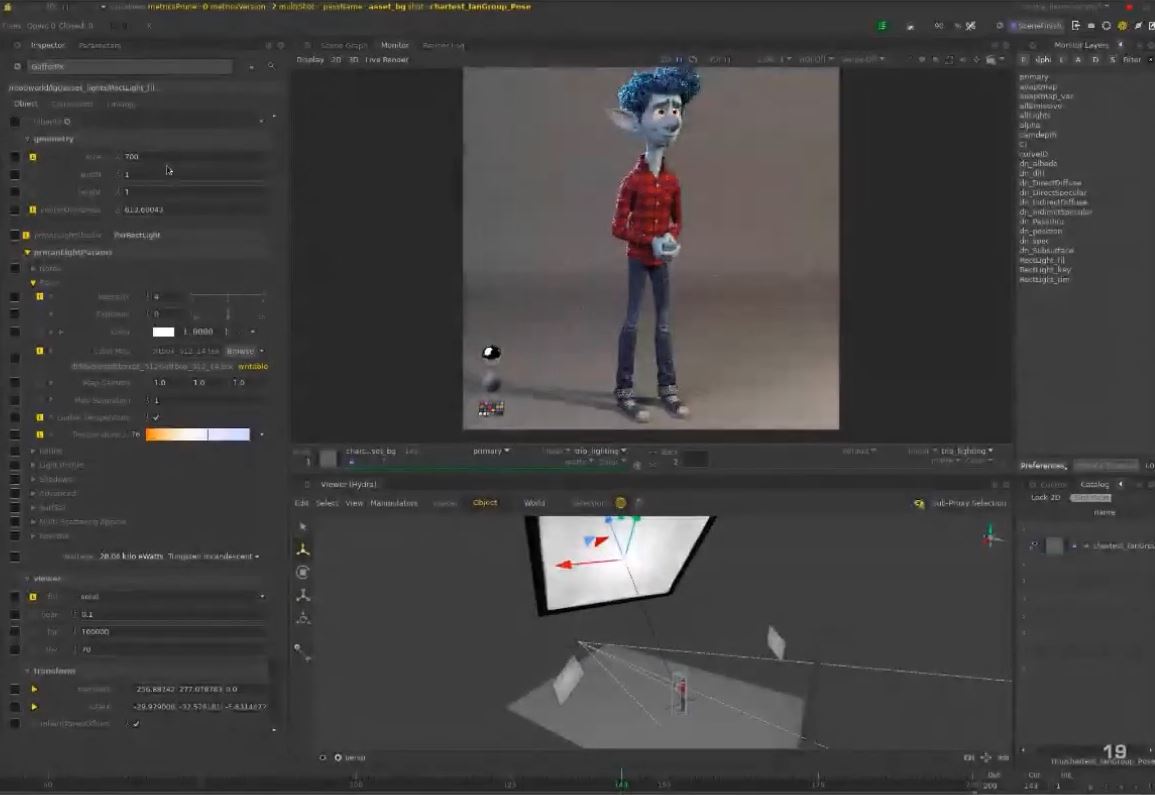Screen dimensions: 1155x795
Task: Switch to the Parameters tab
Action: [99, 45]
